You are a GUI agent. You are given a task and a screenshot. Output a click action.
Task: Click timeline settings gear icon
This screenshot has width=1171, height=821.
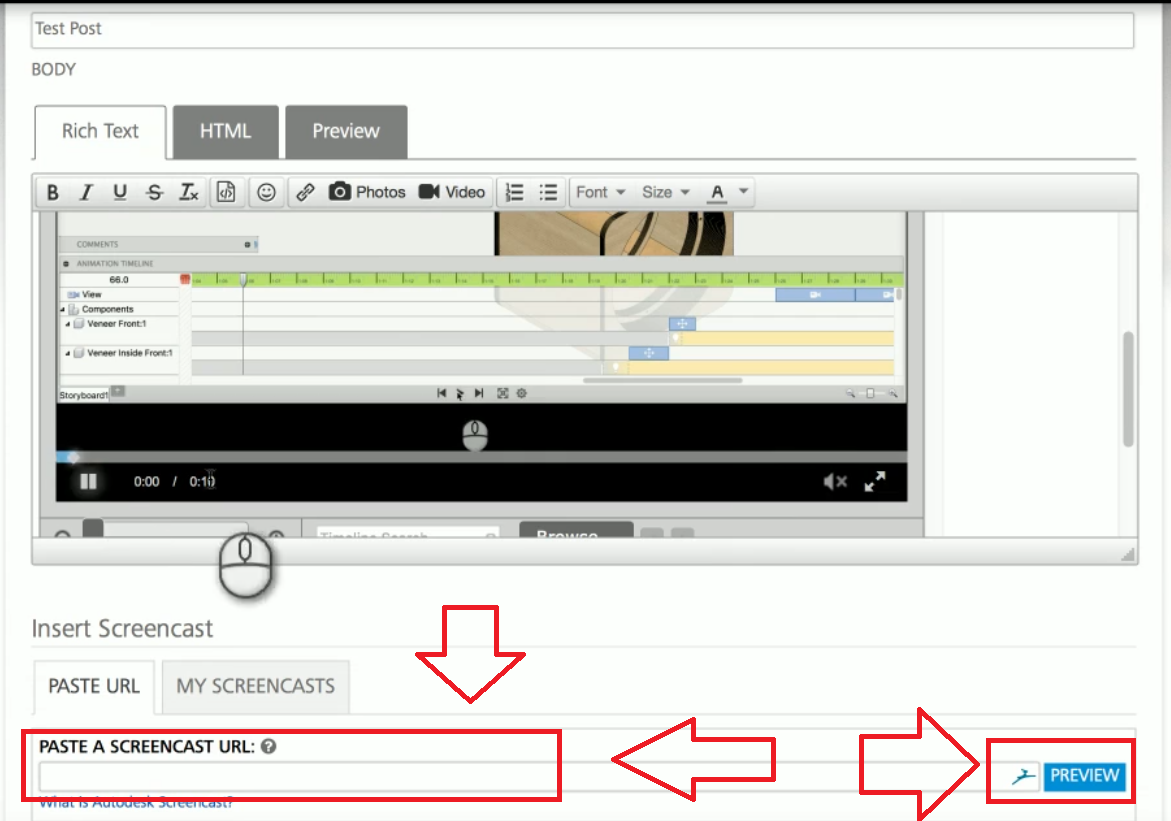pyautogui.click(x=522, y=393)
